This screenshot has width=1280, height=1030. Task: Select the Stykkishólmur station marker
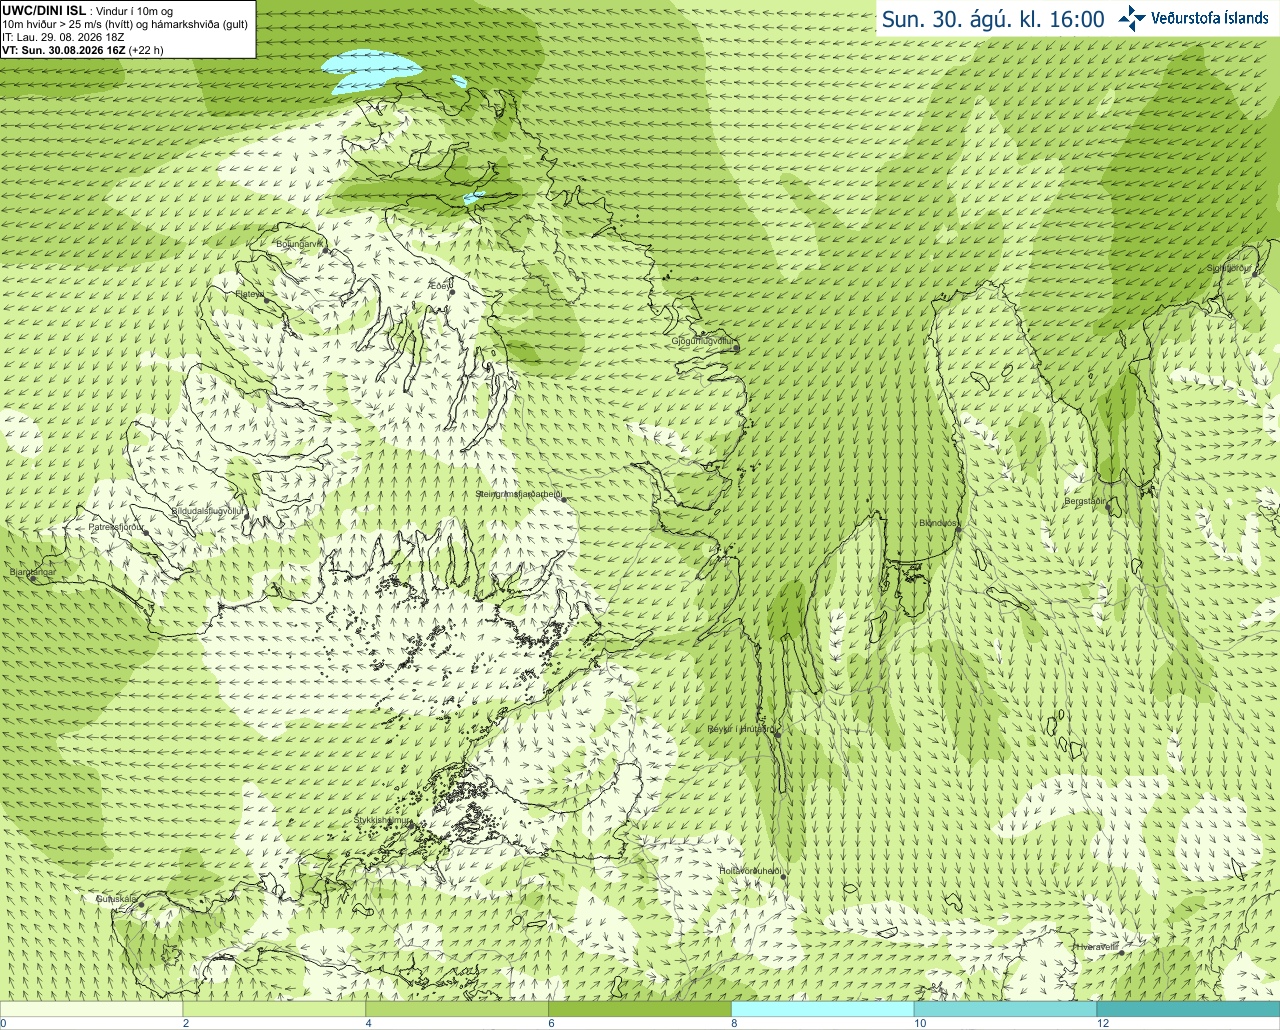point(409,827)
